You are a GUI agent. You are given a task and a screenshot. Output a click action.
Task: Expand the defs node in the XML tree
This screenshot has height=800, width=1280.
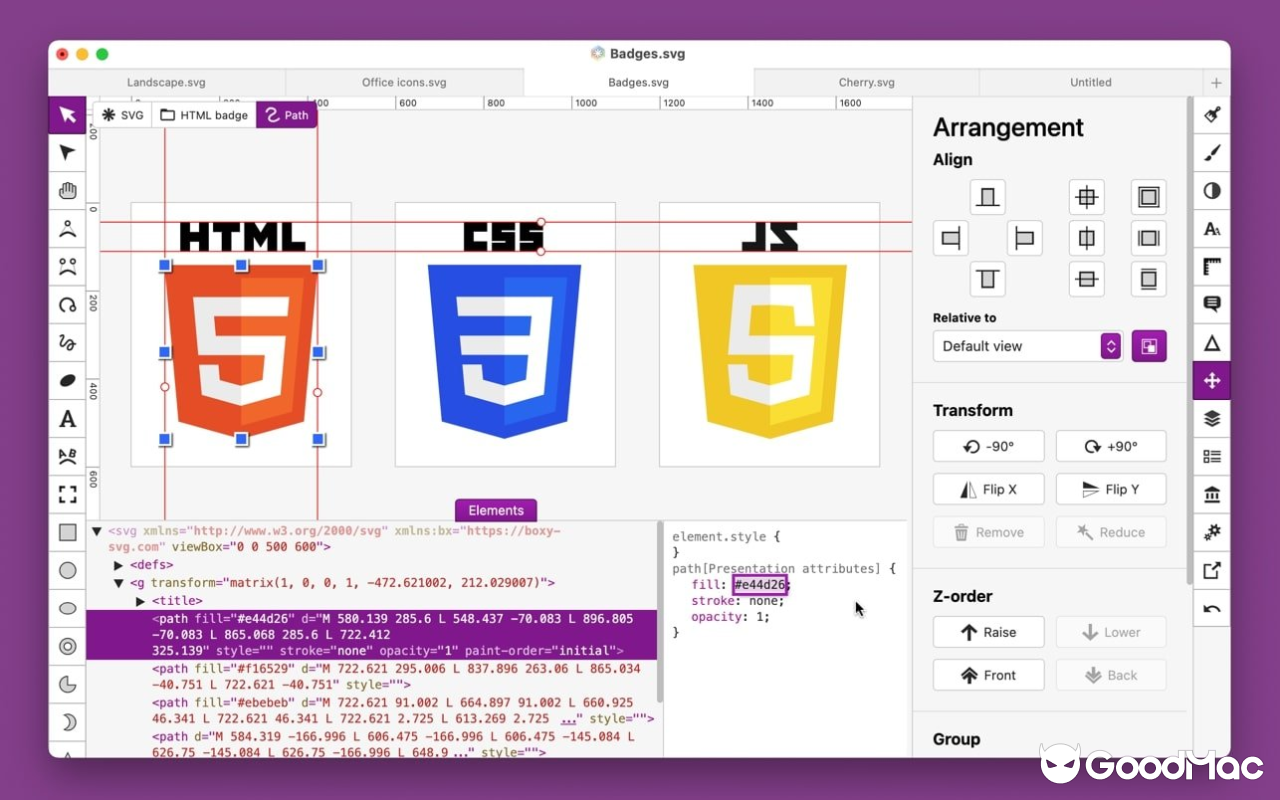[118, 564]
